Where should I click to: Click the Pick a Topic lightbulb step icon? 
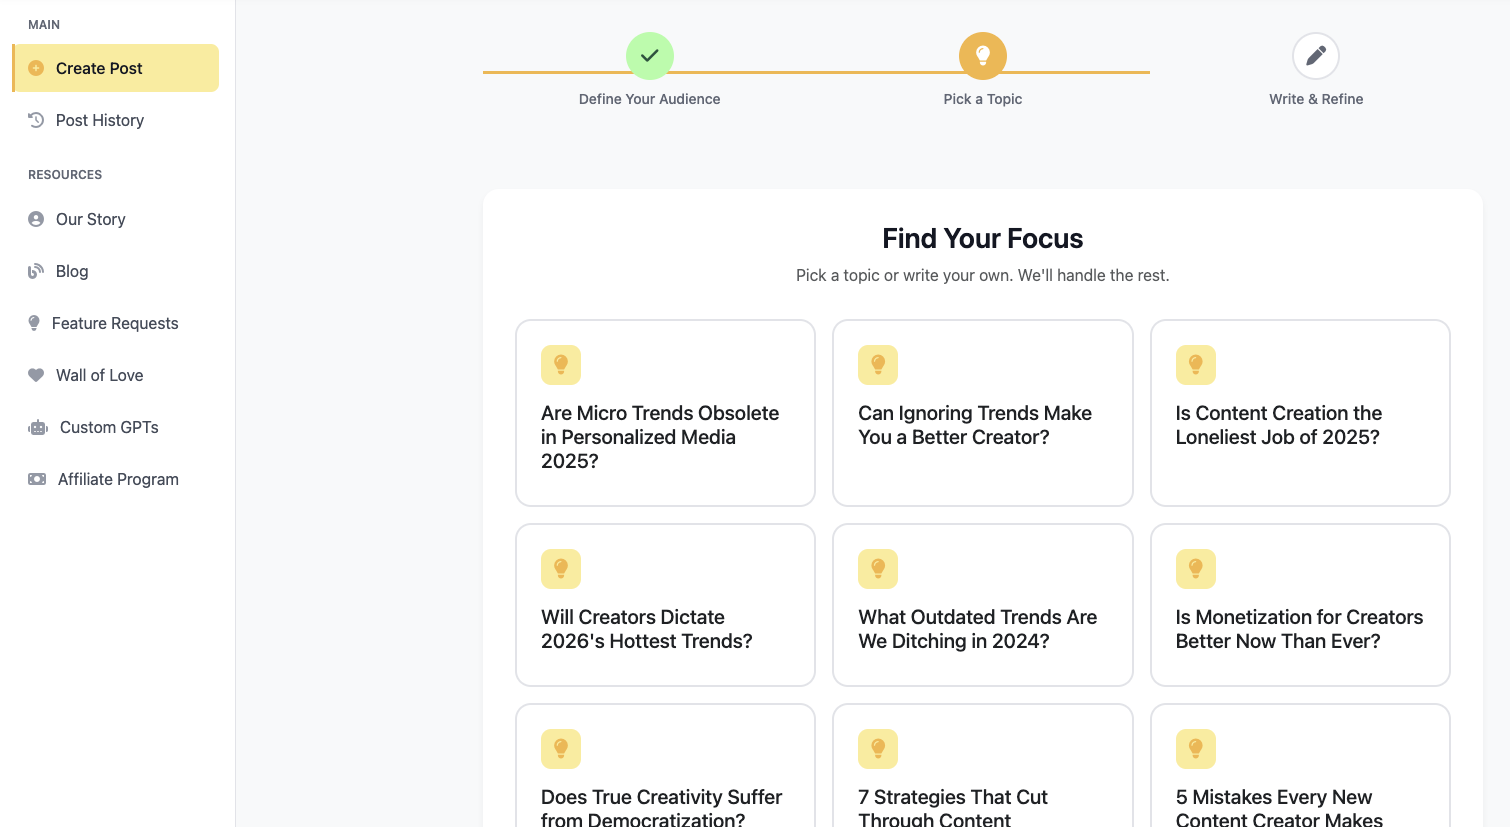pos(983,56)
